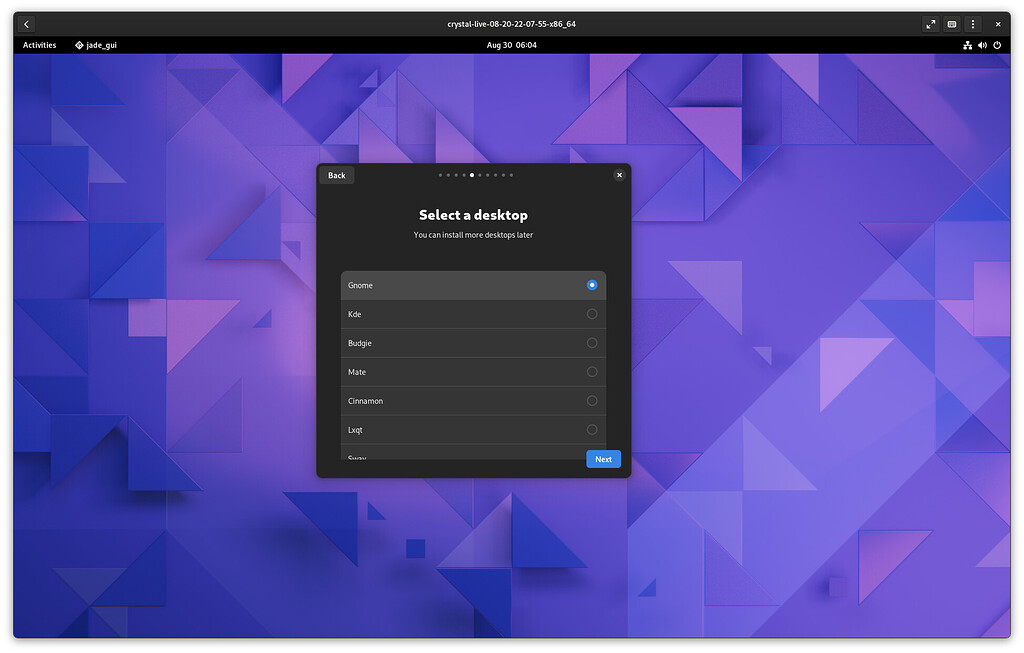Click the power icon in the top bar
This screenshot has width=1024, height=653.
click(997, 45)
